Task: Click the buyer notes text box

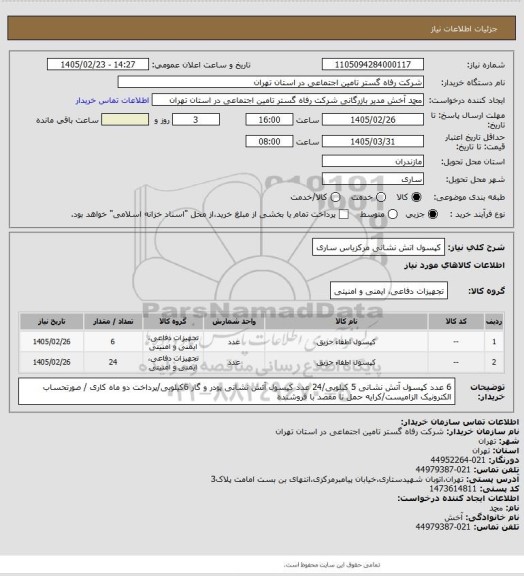Action: 237,392
